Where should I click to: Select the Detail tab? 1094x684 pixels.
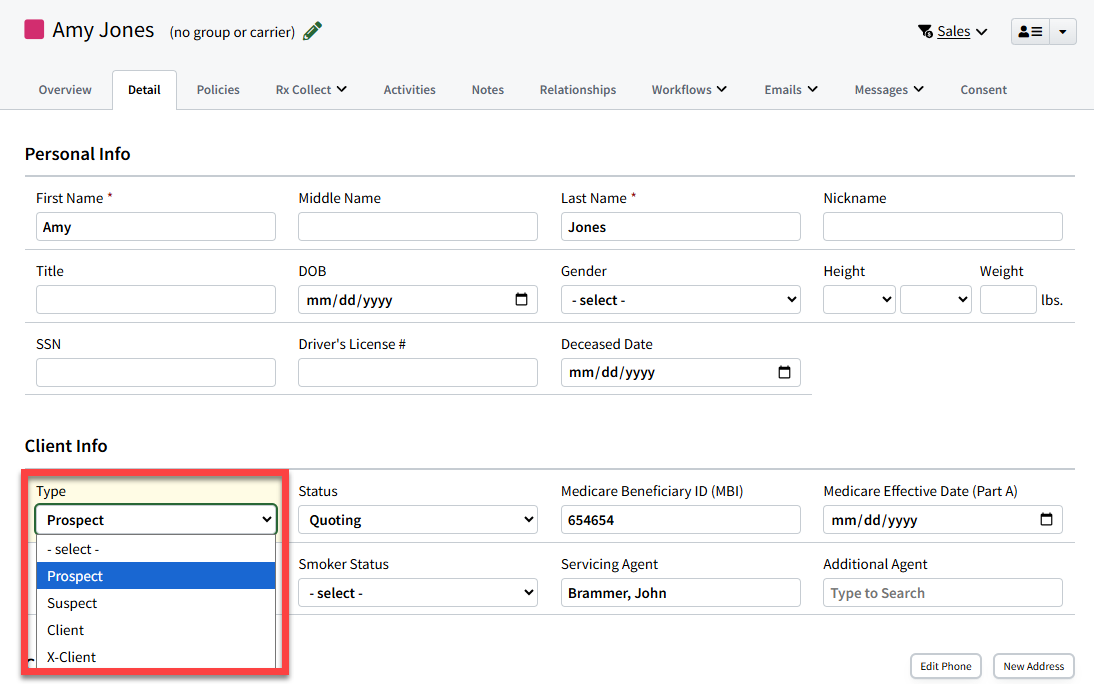coord(144,89)
